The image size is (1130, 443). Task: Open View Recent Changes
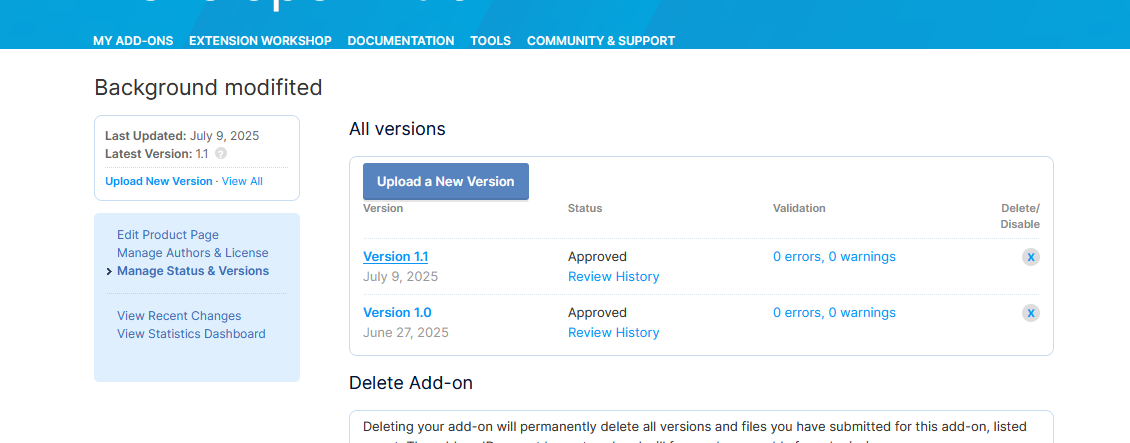tap(179, 316)
